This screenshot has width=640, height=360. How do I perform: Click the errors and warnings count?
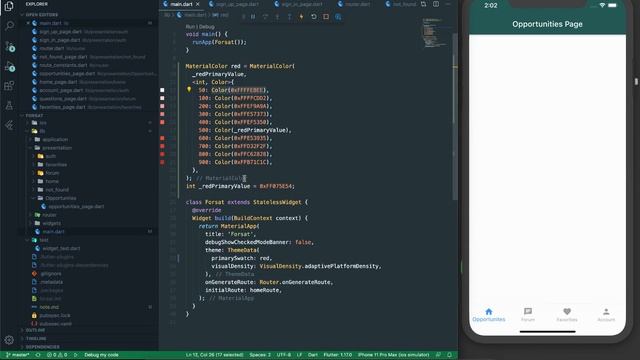click(x=57, y=355)
